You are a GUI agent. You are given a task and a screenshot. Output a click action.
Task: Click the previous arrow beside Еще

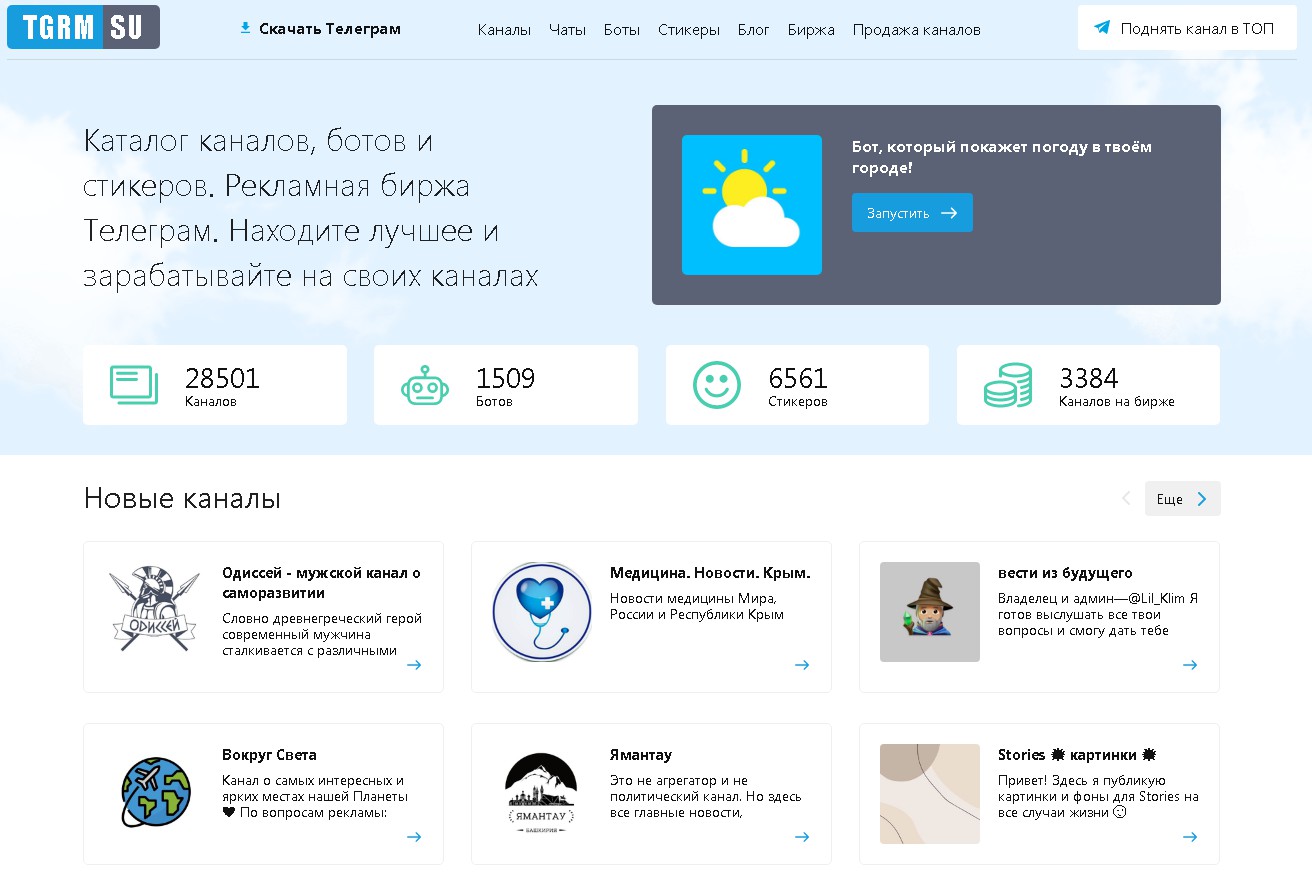1126,498
